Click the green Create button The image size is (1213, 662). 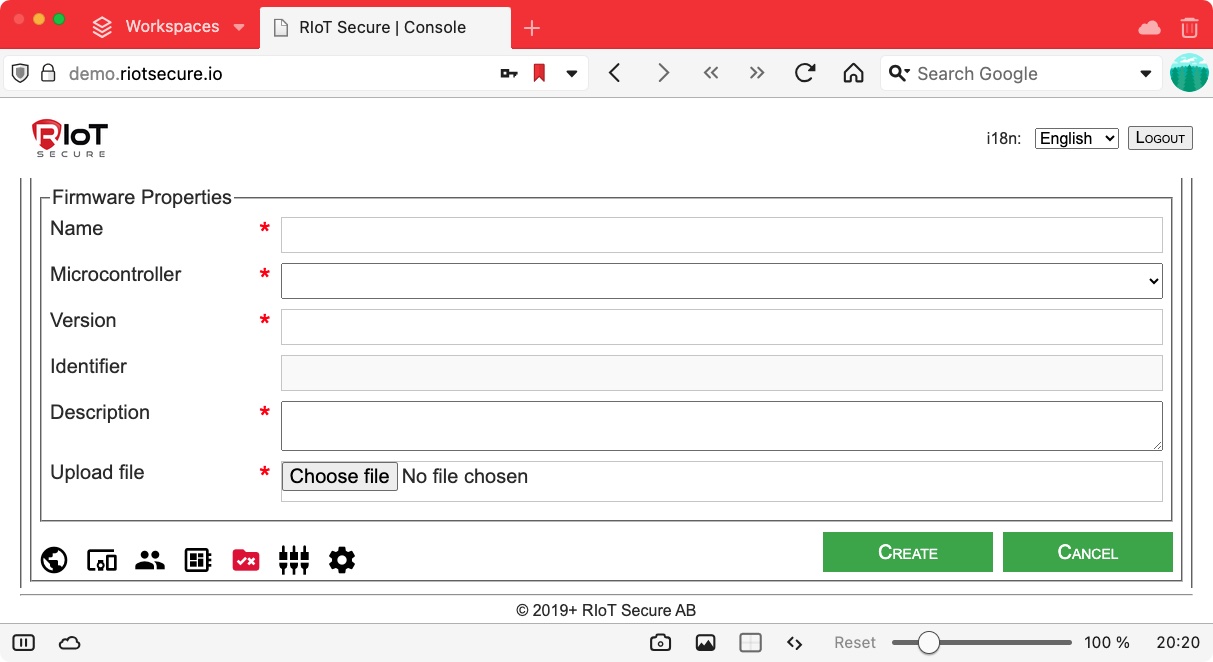907,552
